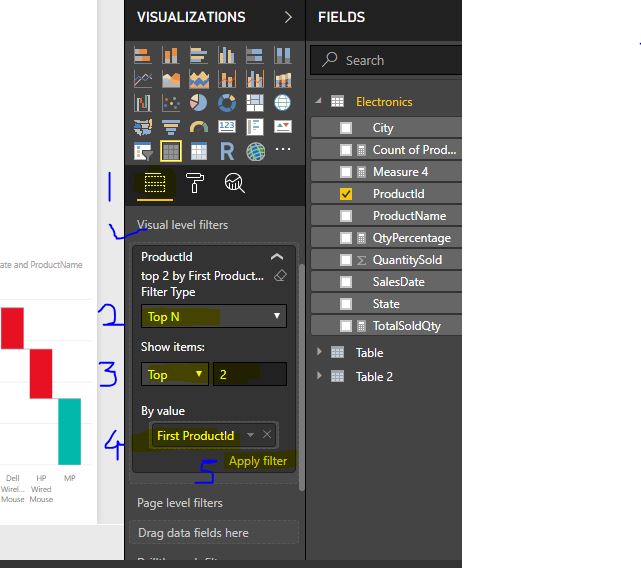Choose the Area chart visual

coord(170,79)
